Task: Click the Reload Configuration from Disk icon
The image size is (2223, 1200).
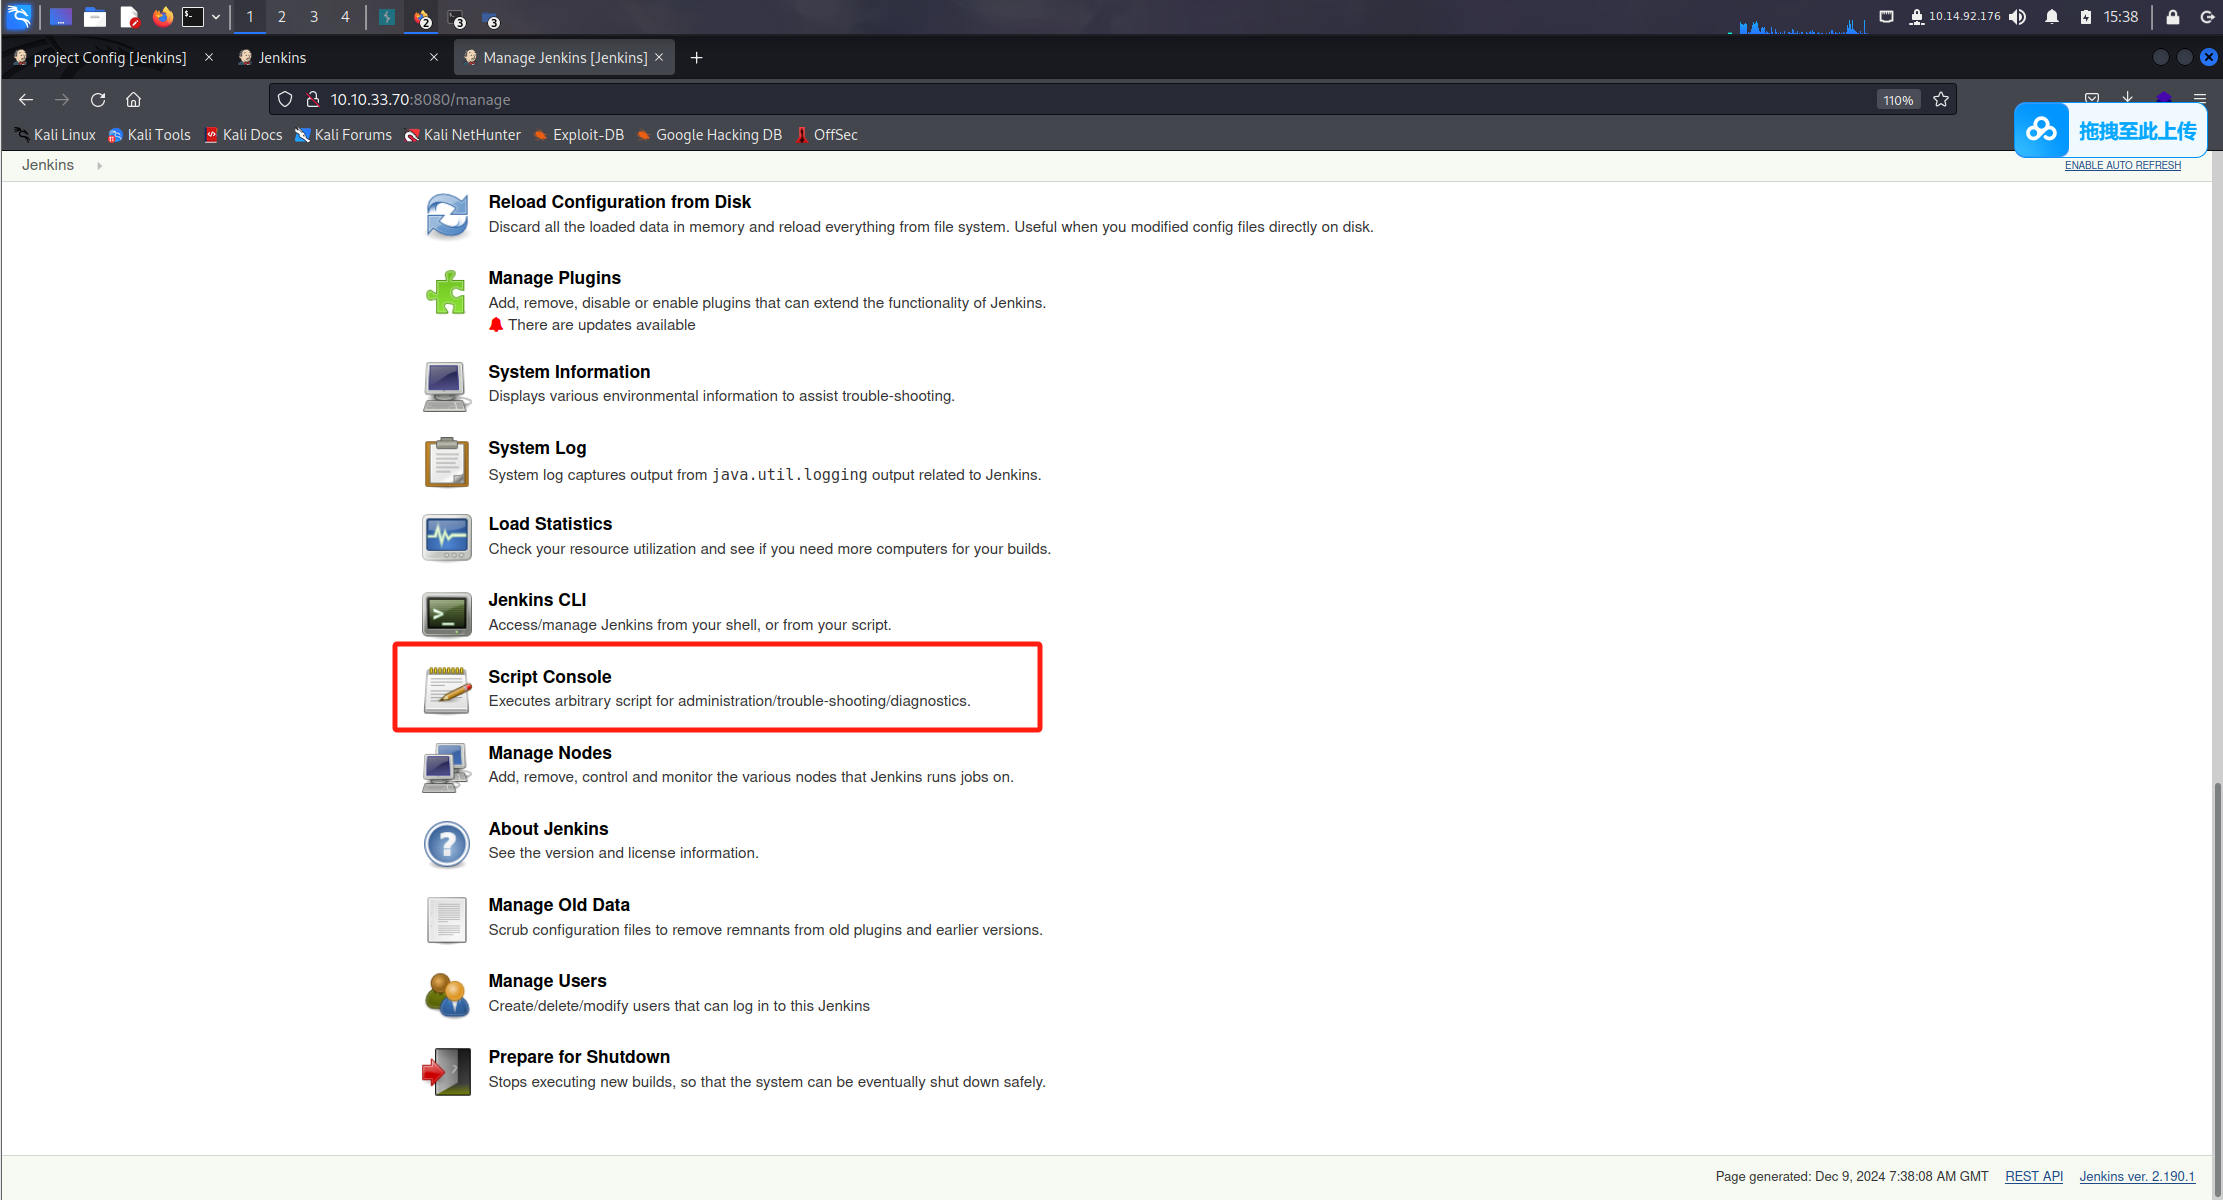Action: pos(446,215)
